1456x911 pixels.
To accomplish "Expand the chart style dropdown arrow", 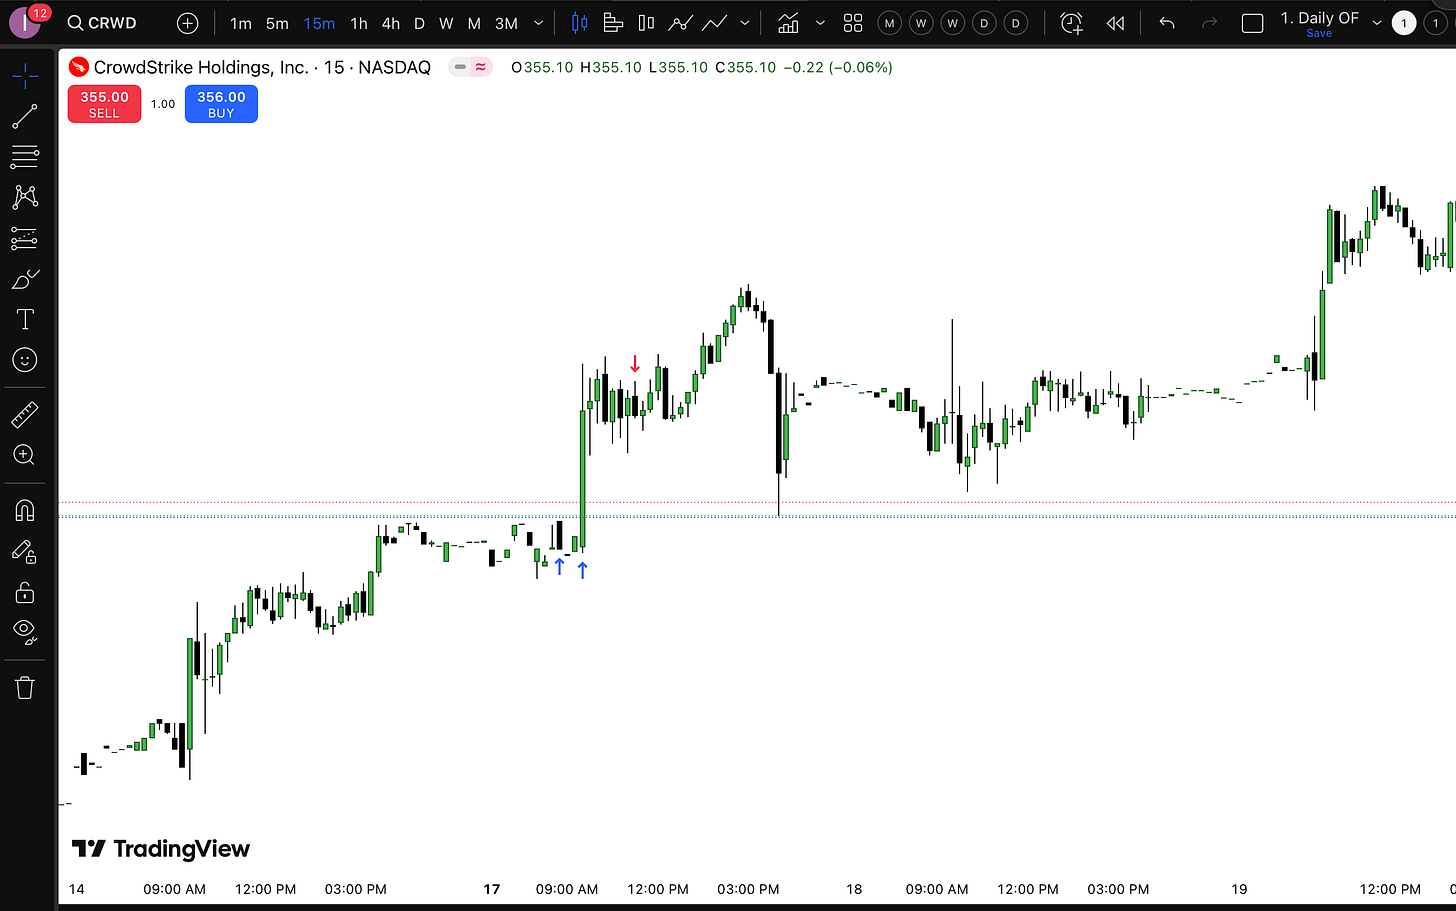I will (745, 23).
